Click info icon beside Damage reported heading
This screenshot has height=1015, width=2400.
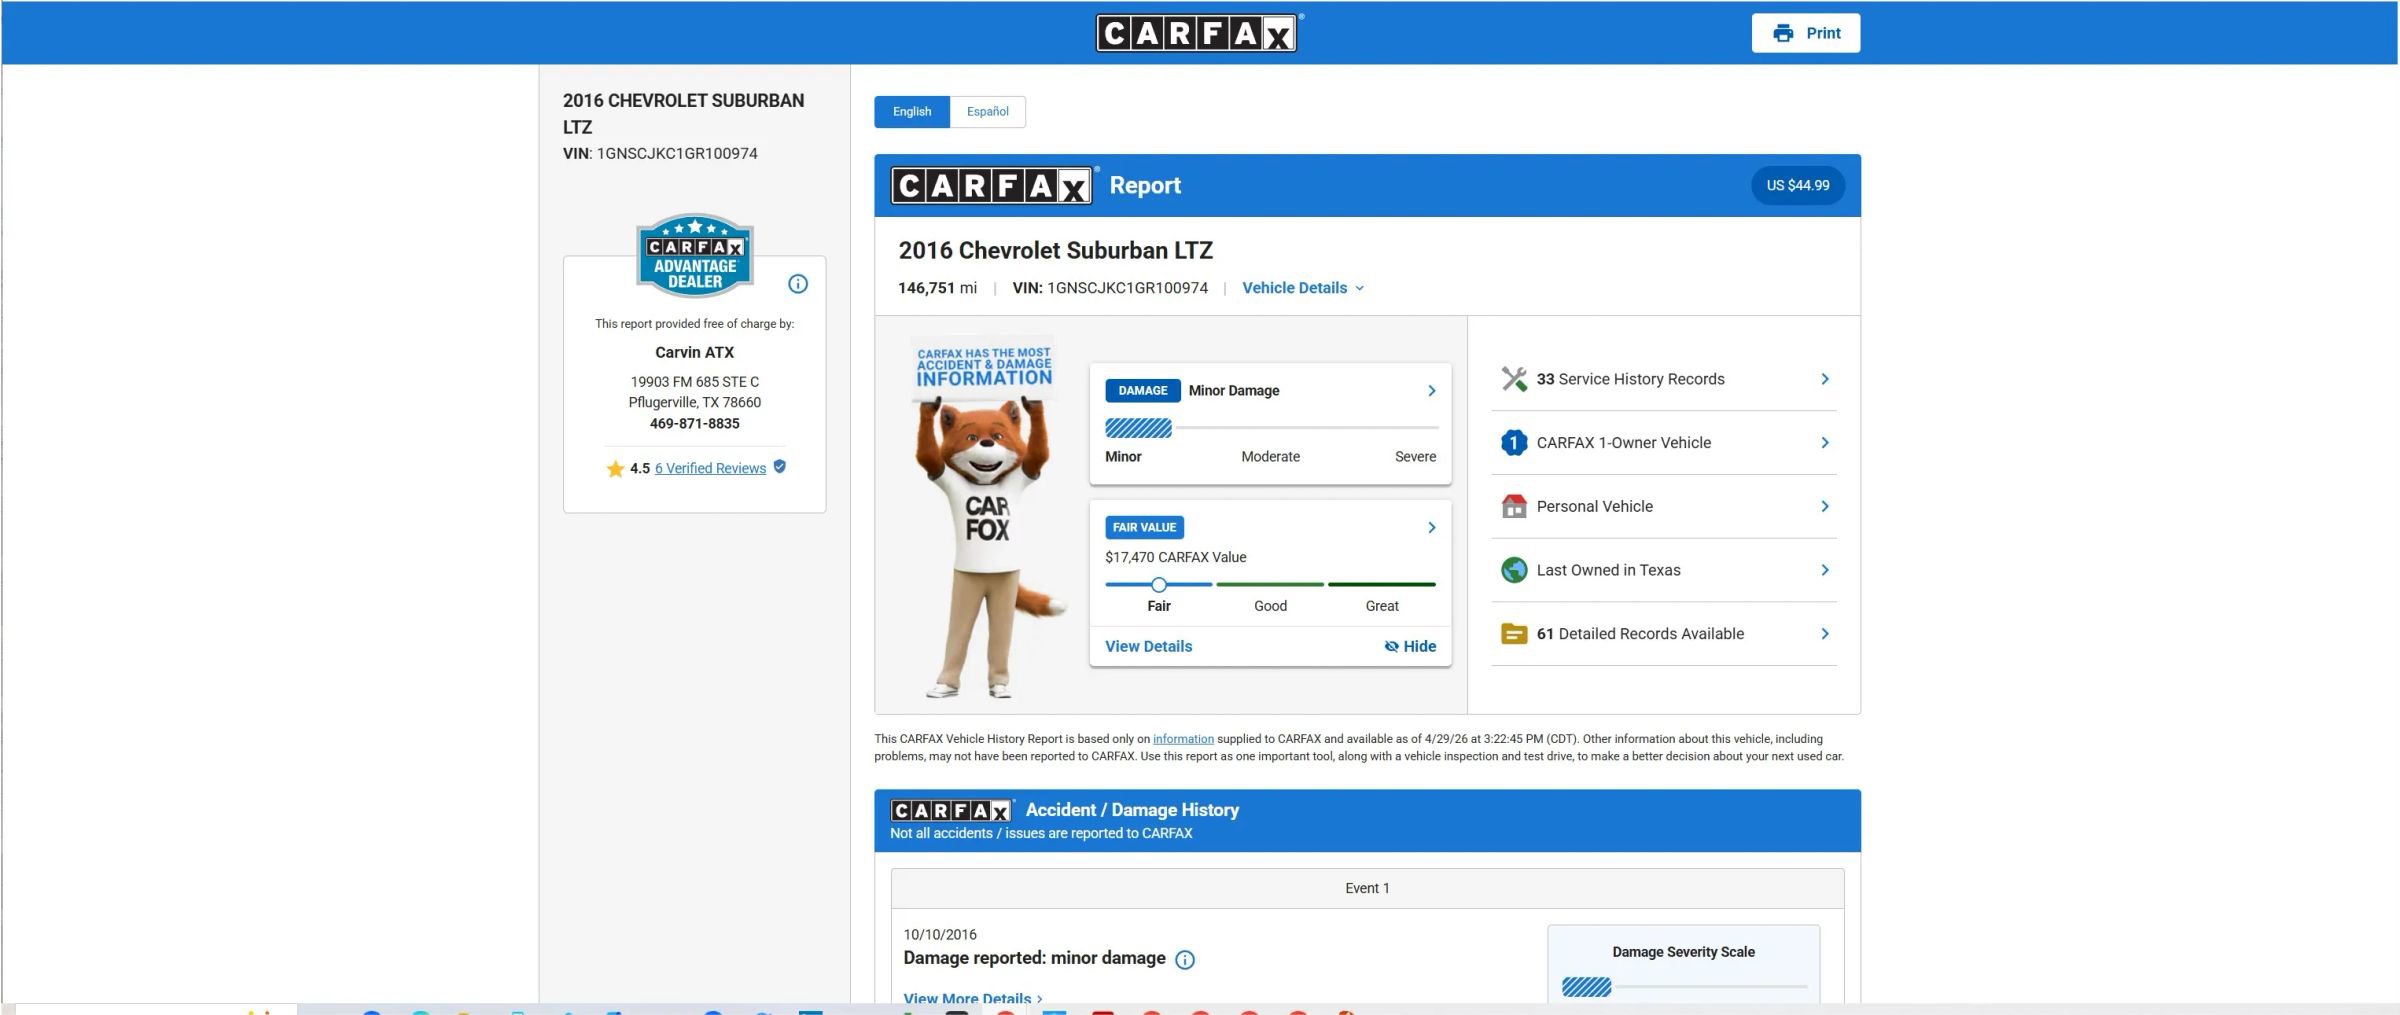(1185, 960)
